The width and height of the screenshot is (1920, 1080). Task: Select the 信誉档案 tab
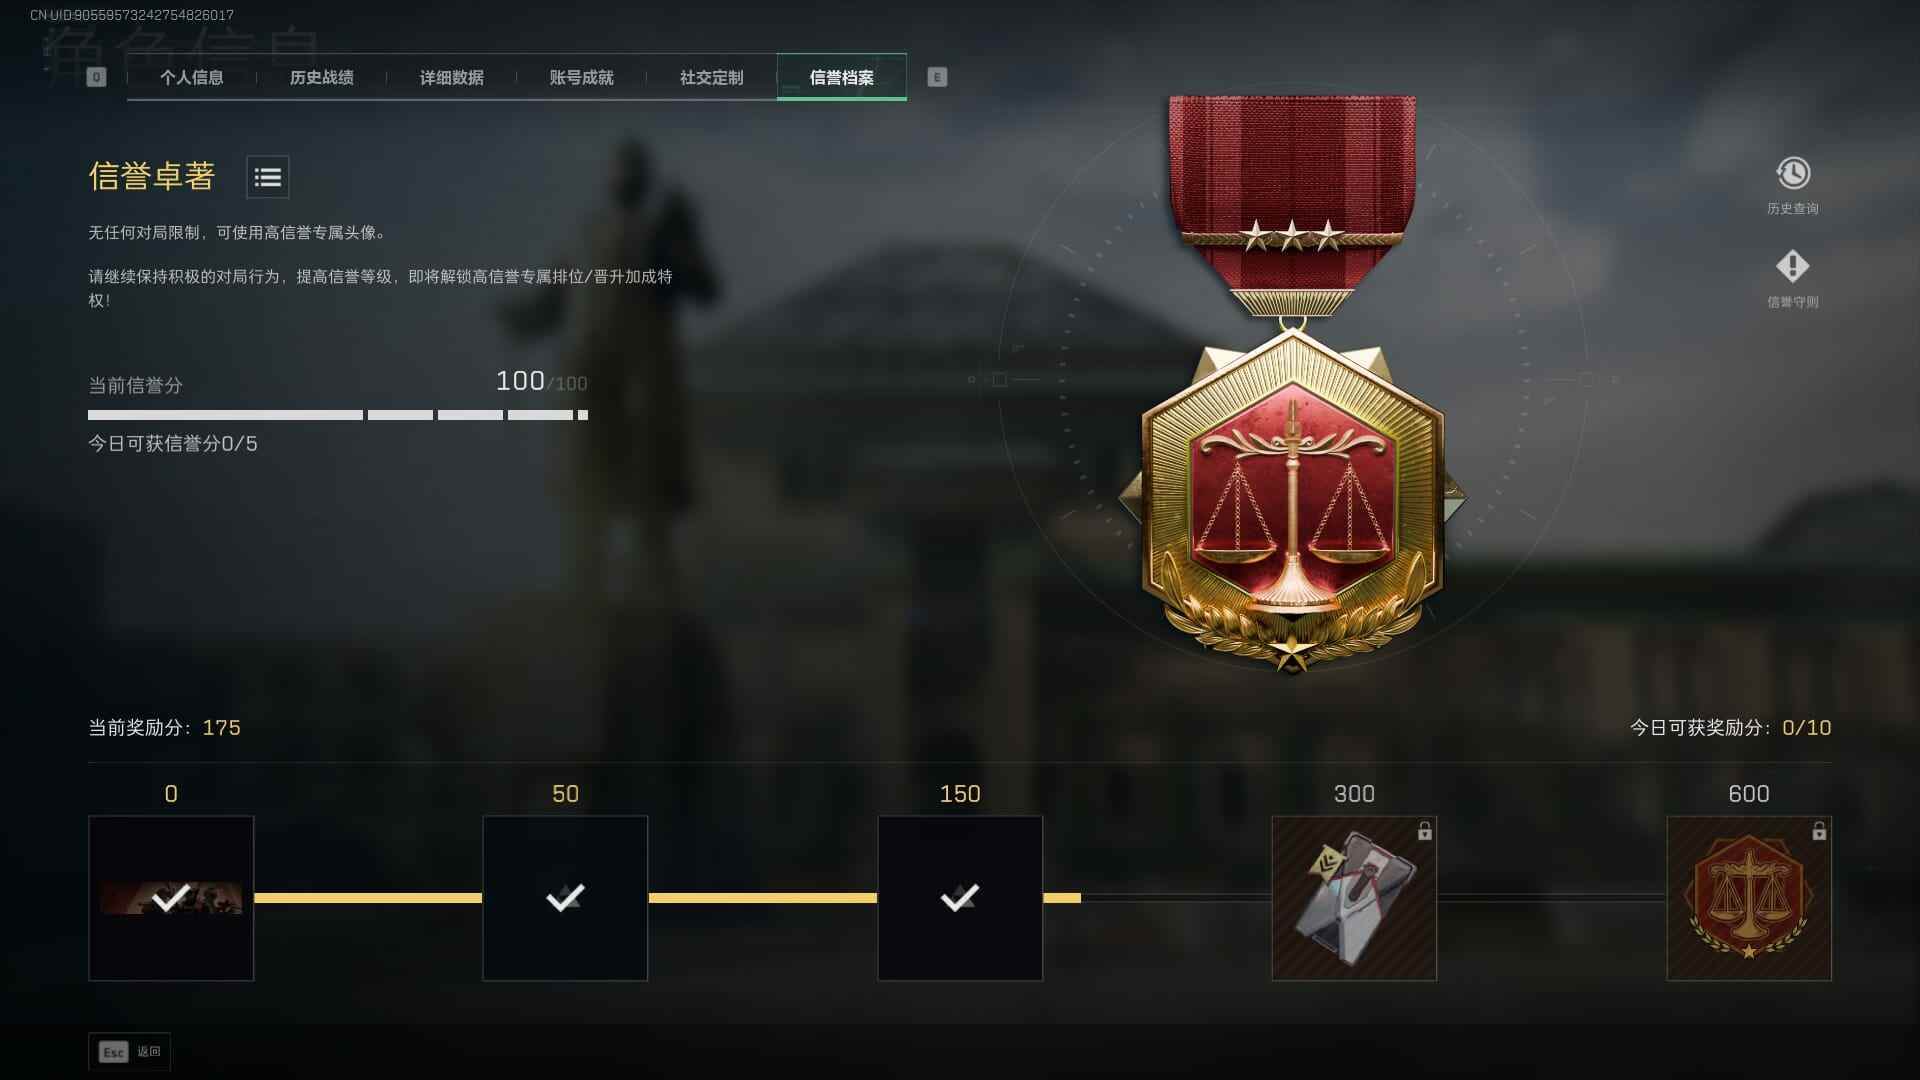pyautogui.click(x=842, y=77)
